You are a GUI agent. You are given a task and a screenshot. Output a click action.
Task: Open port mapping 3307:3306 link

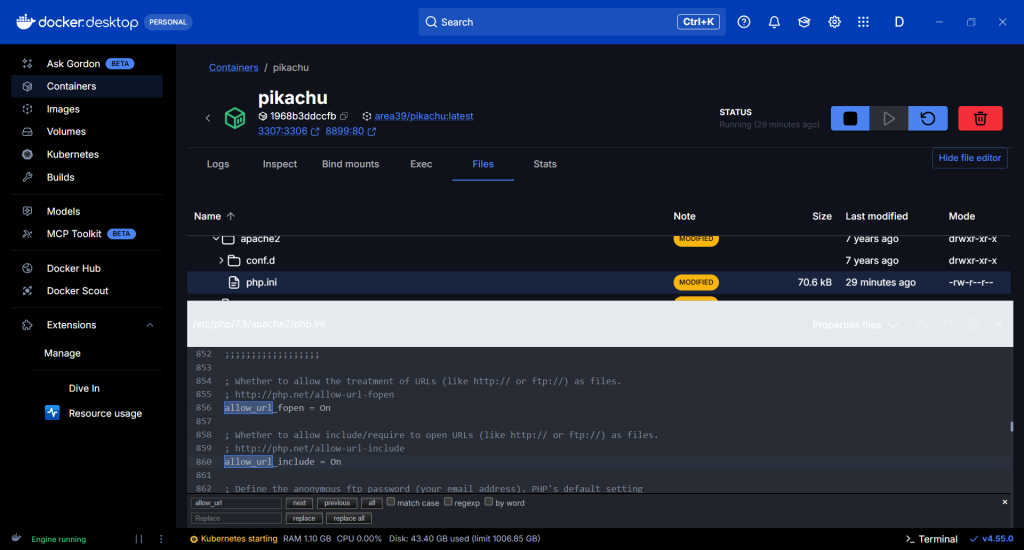(283, 131)
